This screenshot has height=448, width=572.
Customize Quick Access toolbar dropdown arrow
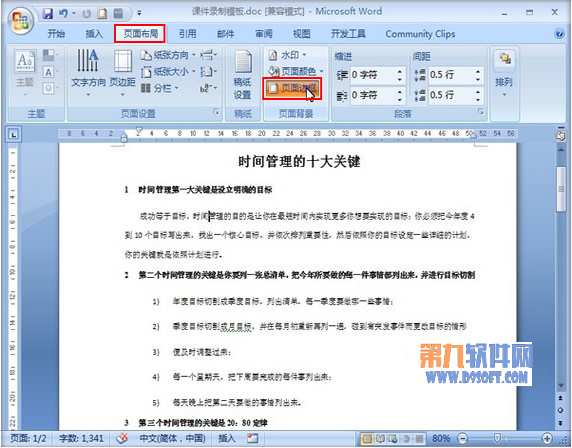[139, 13]
